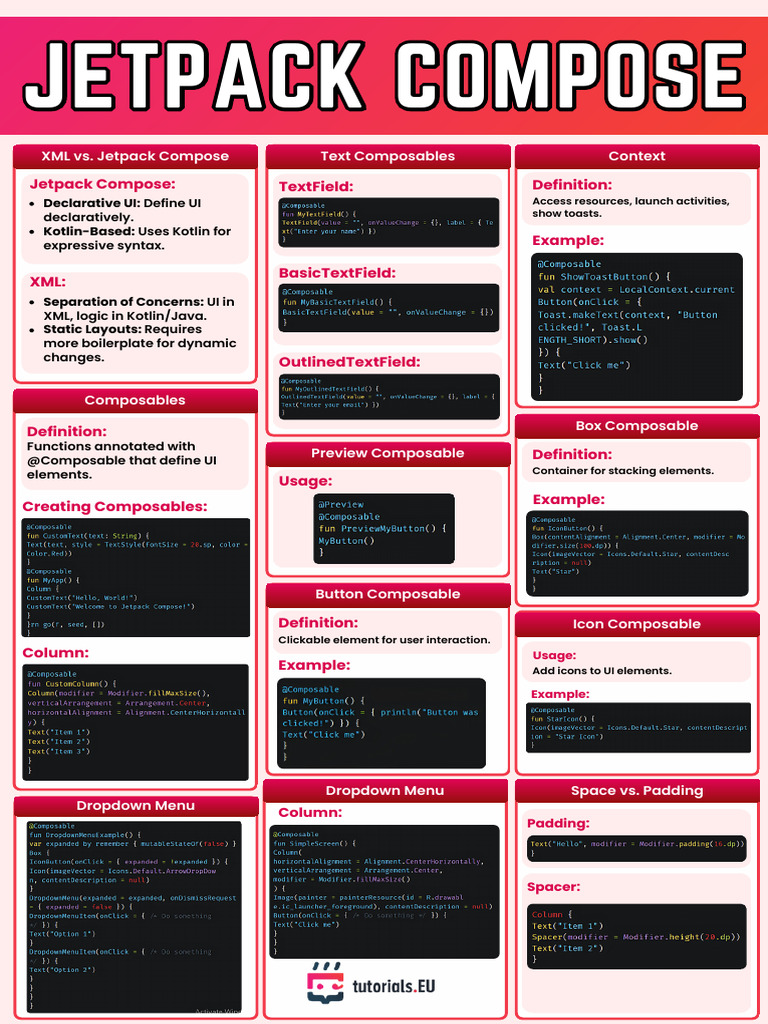This screenshot has width=768, height=1024.
Task: Click the 'Context' section header
Action: (x=637, y=156)
